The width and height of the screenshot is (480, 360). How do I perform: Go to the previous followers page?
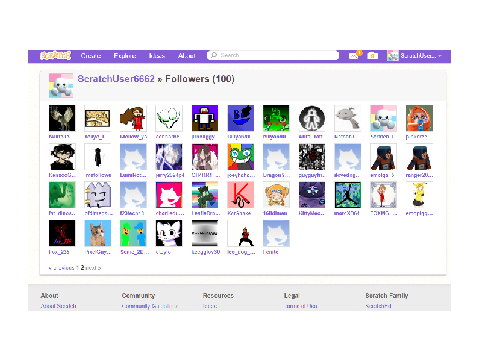(61, 268)
